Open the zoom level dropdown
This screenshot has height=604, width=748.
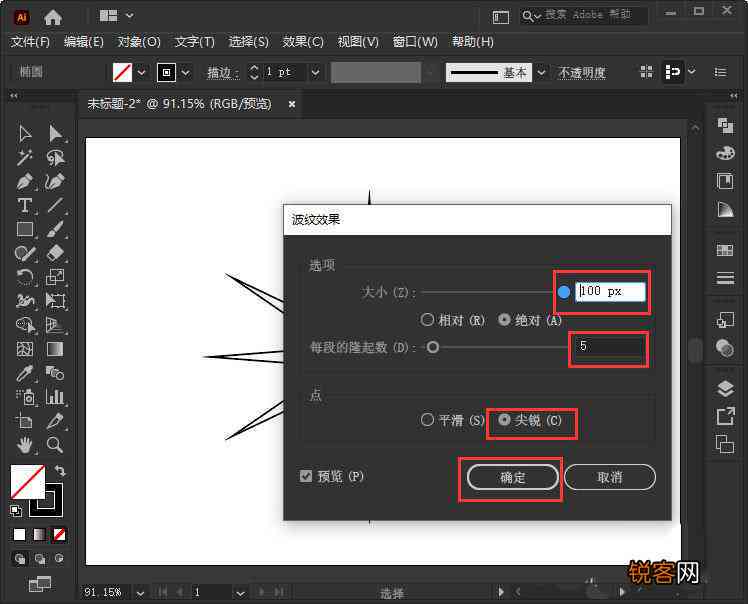(x=140, y=593)
